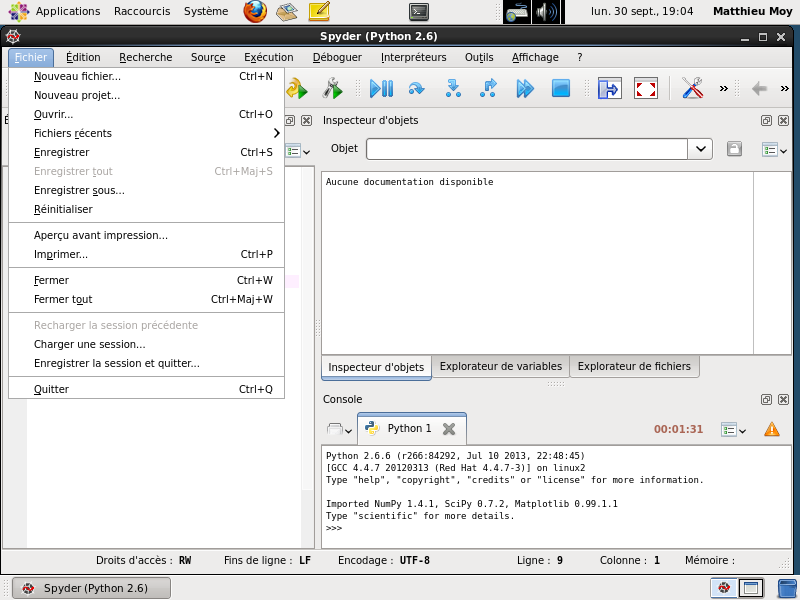Show more toolbar items after tools icon
800x600 pixels.
(723, 89)
